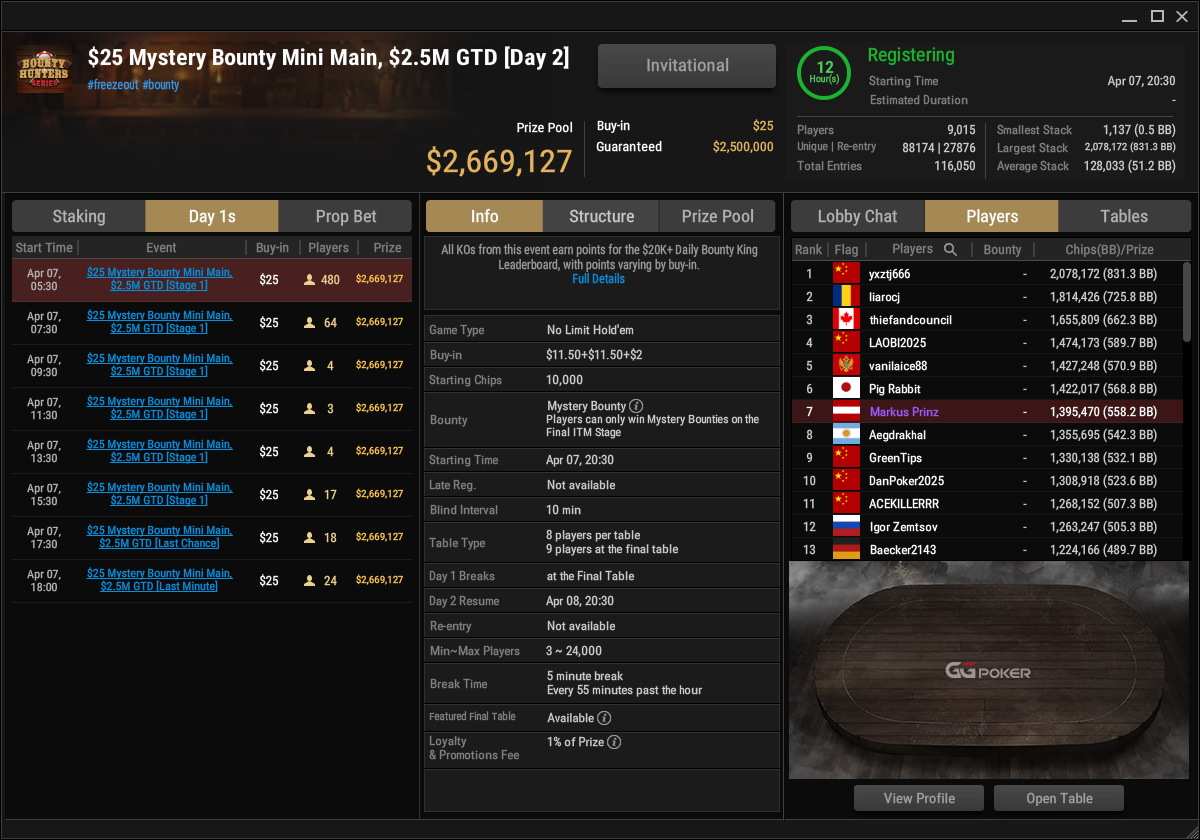Open the 07:30 Stage 1 event link
The image size is (1200, 840).
(160, 322)
